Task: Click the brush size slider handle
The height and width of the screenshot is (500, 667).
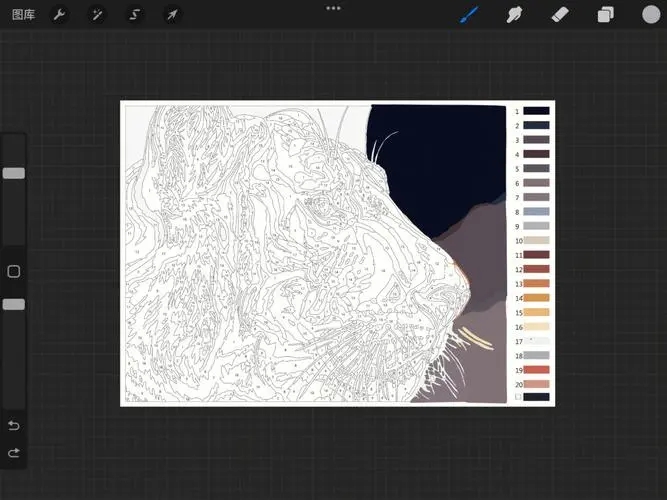Action: point(14,173)
